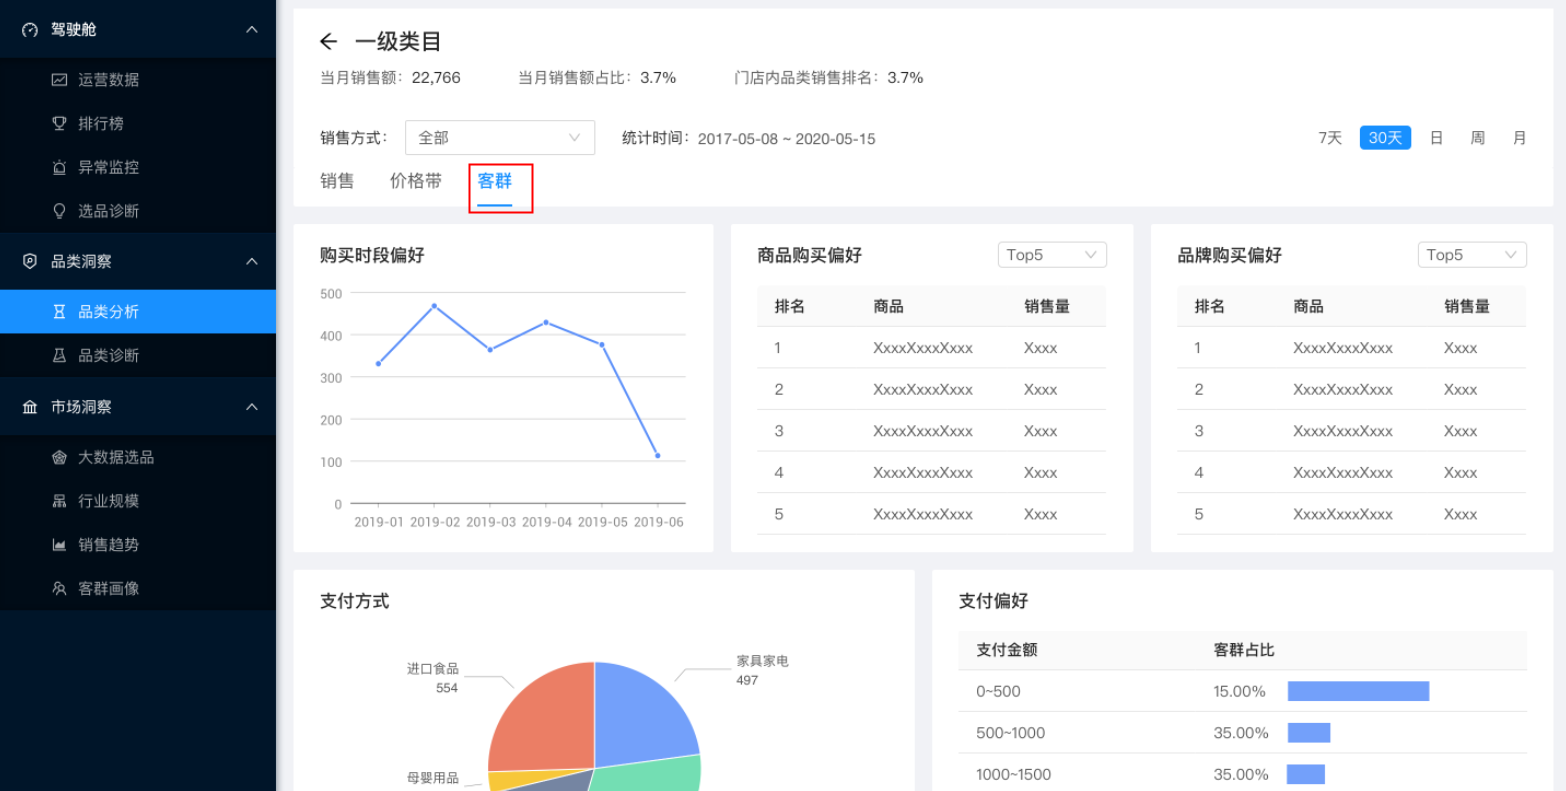
Task: Select the 月 granularity option
Action: point(1519,138)
